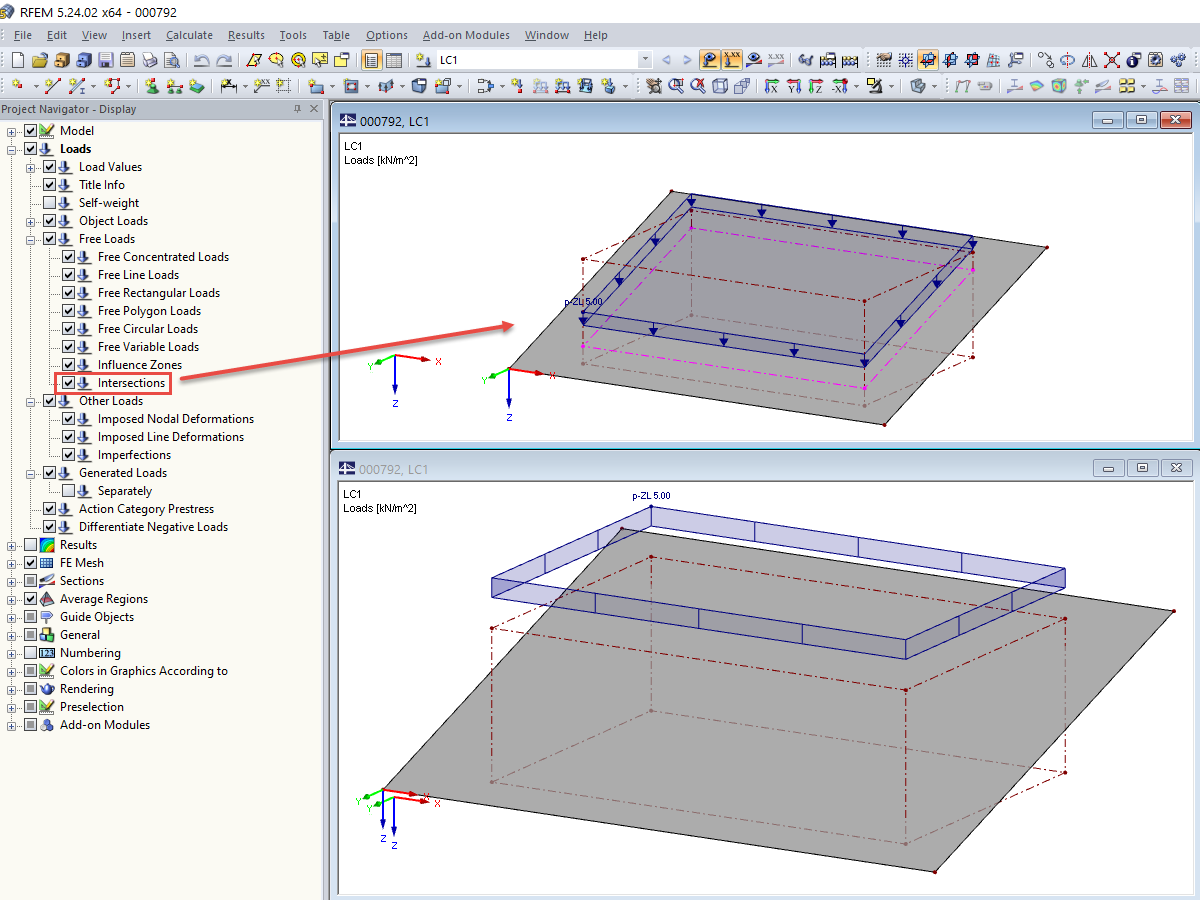Open the LC1 load case dropdown
The image size is (1200, 900).
[x=644, y=60]
